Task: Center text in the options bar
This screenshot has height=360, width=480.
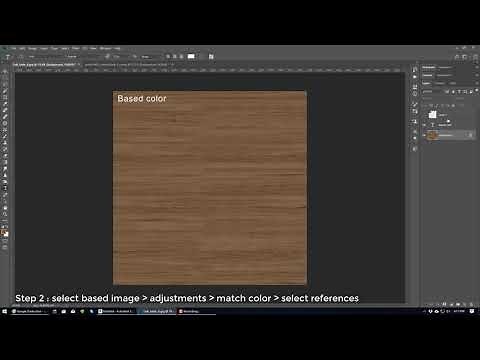Action: [x=174, y=57]
